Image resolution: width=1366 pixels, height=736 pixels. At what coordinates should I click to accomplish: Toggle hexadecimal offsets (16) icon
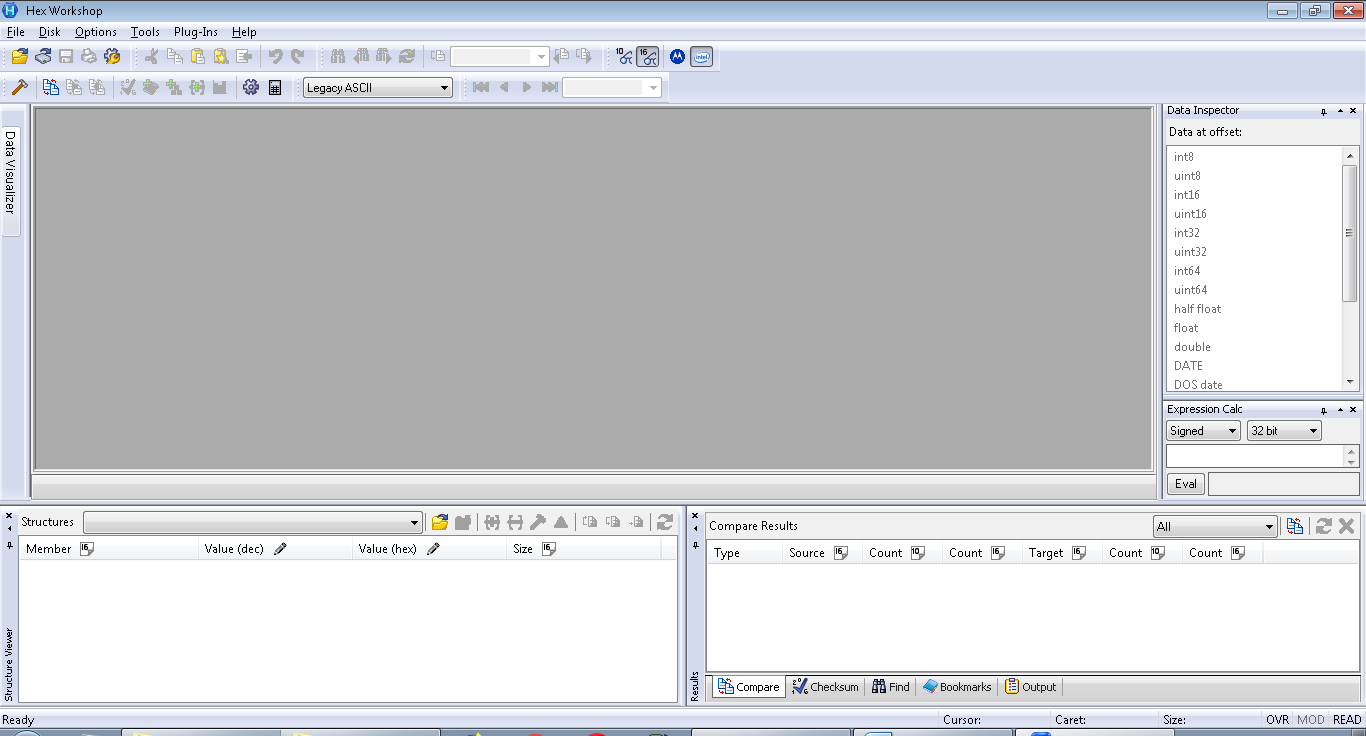click(648, 57)
